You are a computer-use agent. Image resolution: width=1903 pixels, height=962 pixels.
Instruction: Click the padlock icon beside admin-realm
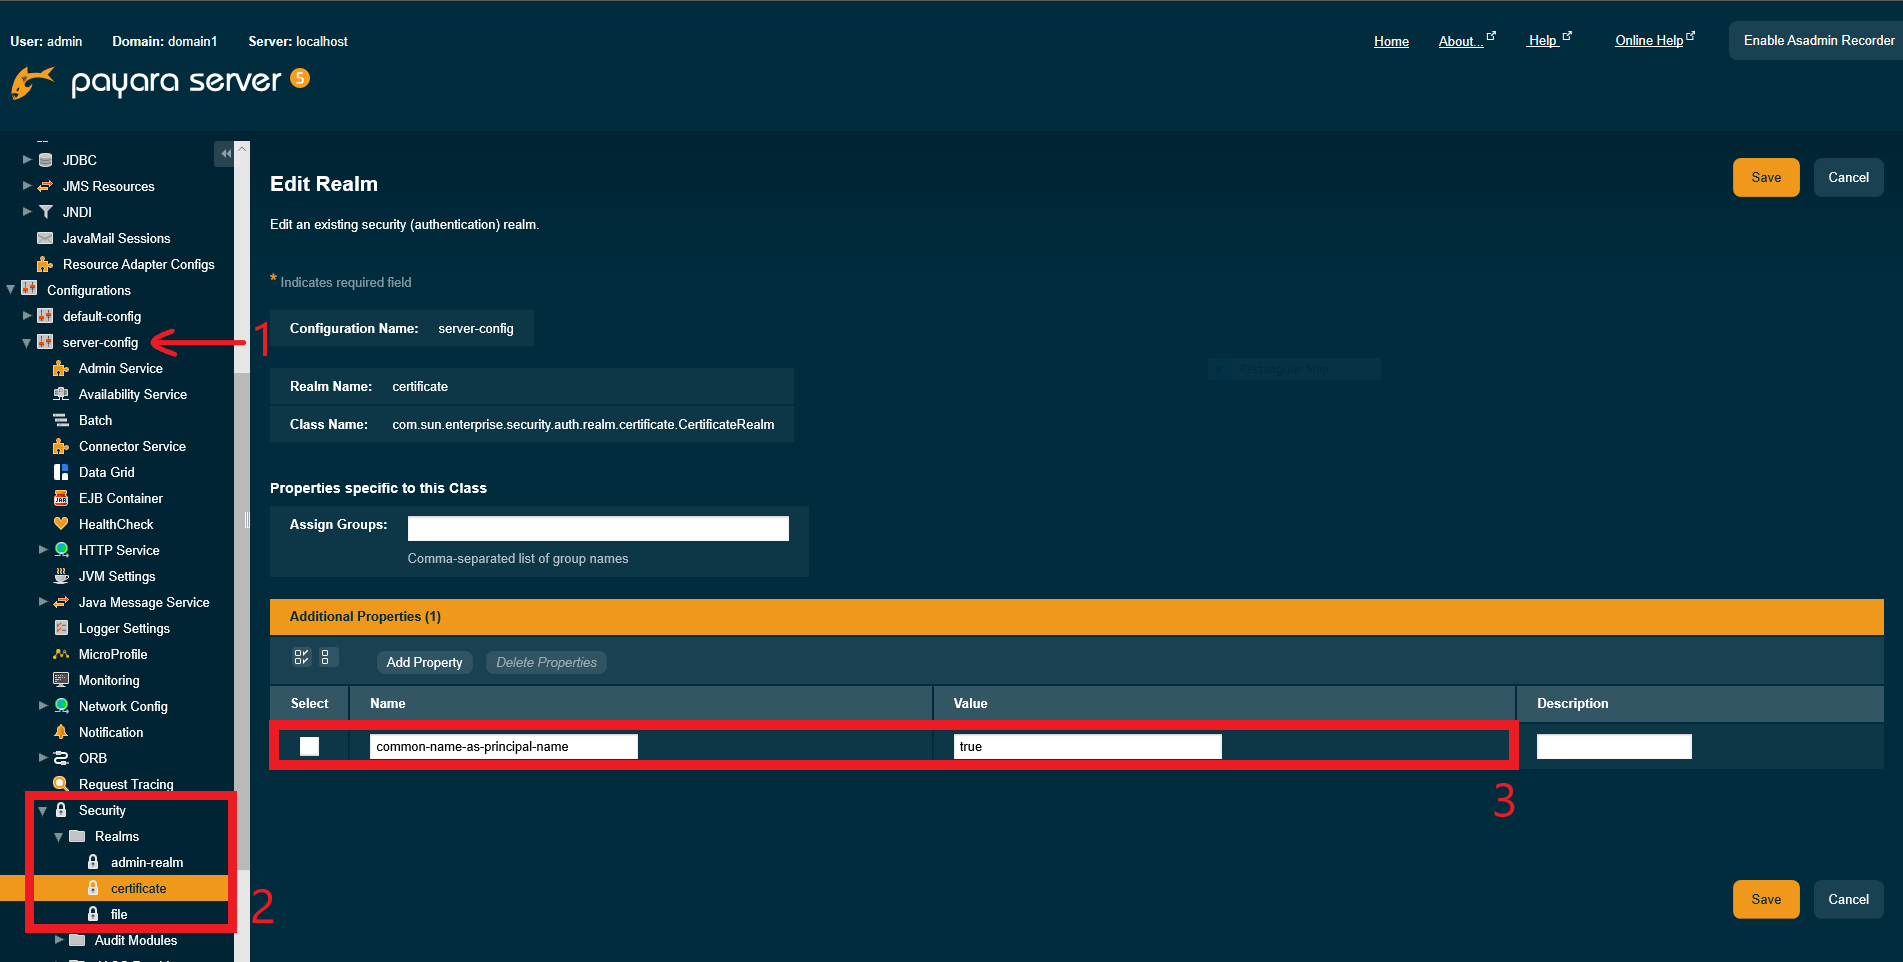[x=92, y=862]
